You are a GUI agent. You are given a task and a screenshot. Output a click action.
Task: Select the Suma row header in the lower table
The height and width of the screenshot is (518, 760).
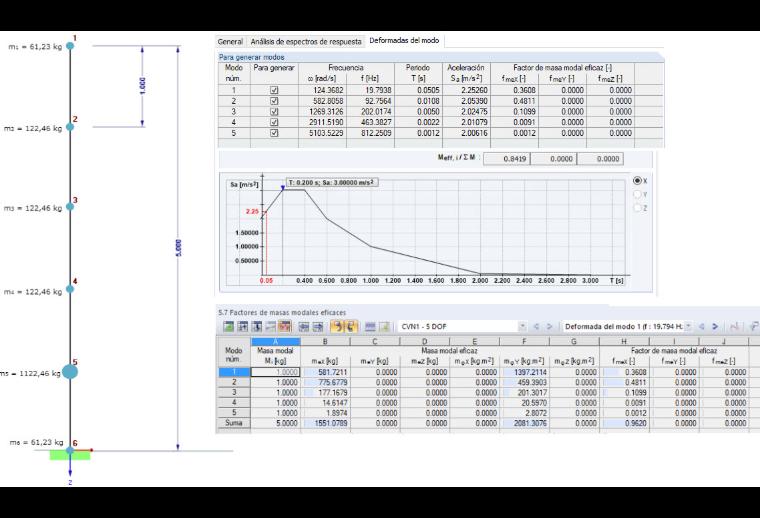234,423
